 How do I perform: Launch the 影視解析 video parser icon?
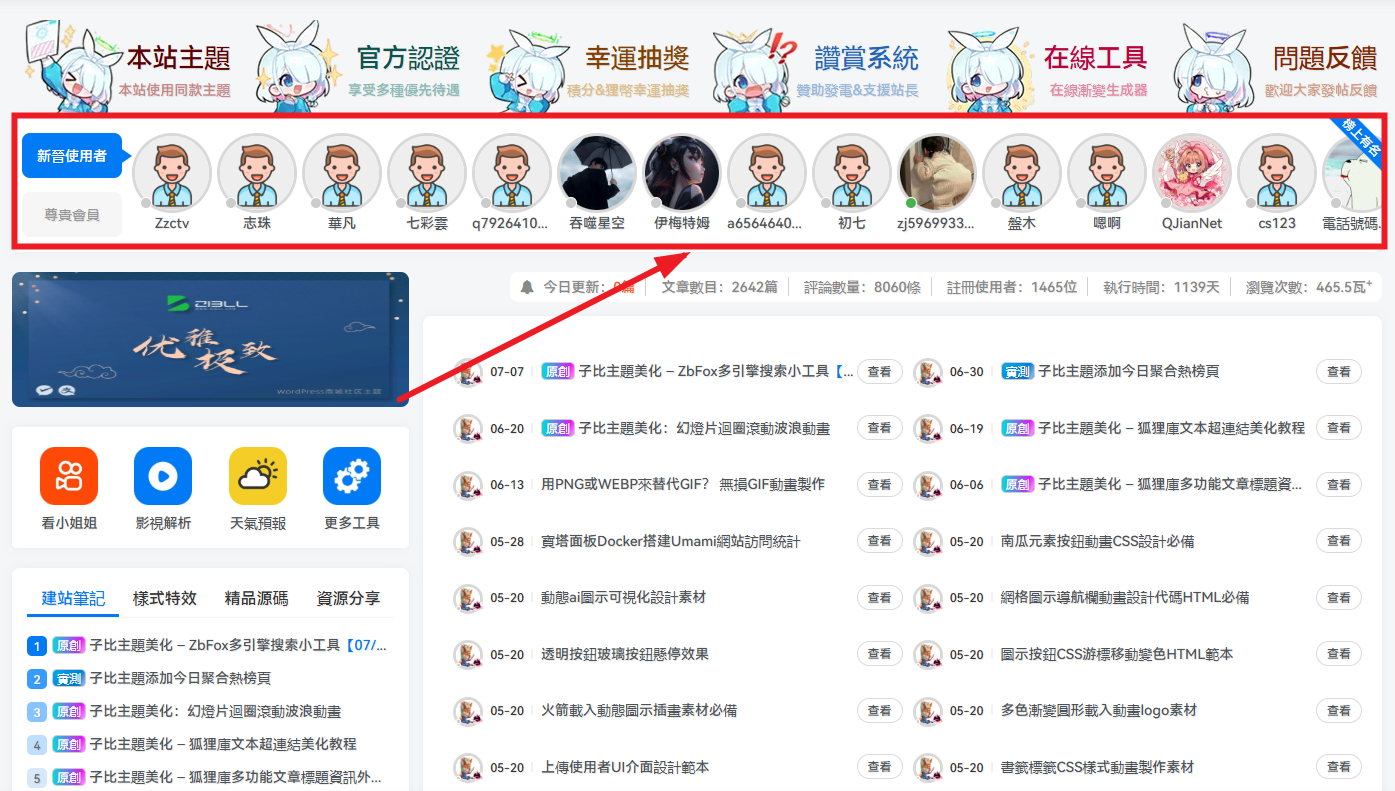coord(163,476)
